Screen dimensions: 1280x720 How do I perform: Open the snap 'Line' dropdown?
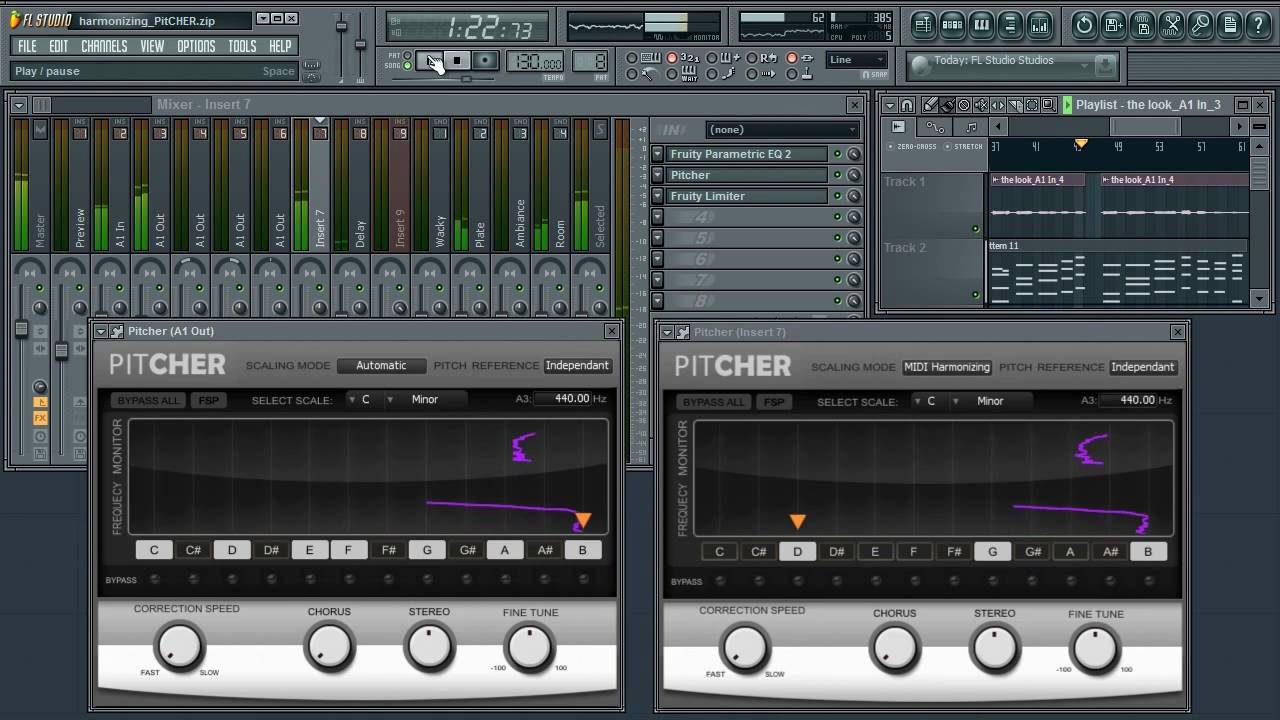(857, 60)
